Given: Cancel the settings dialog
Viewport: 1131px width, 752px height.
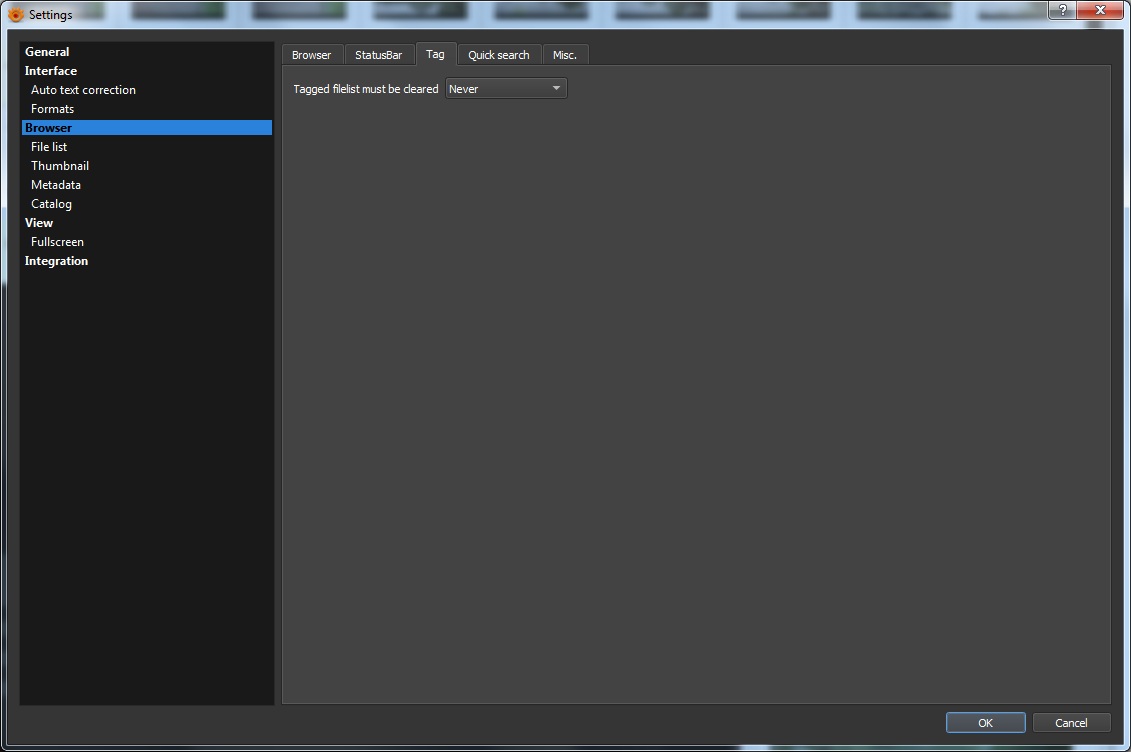Looking at the screenshot, I should click(1071, 722).
